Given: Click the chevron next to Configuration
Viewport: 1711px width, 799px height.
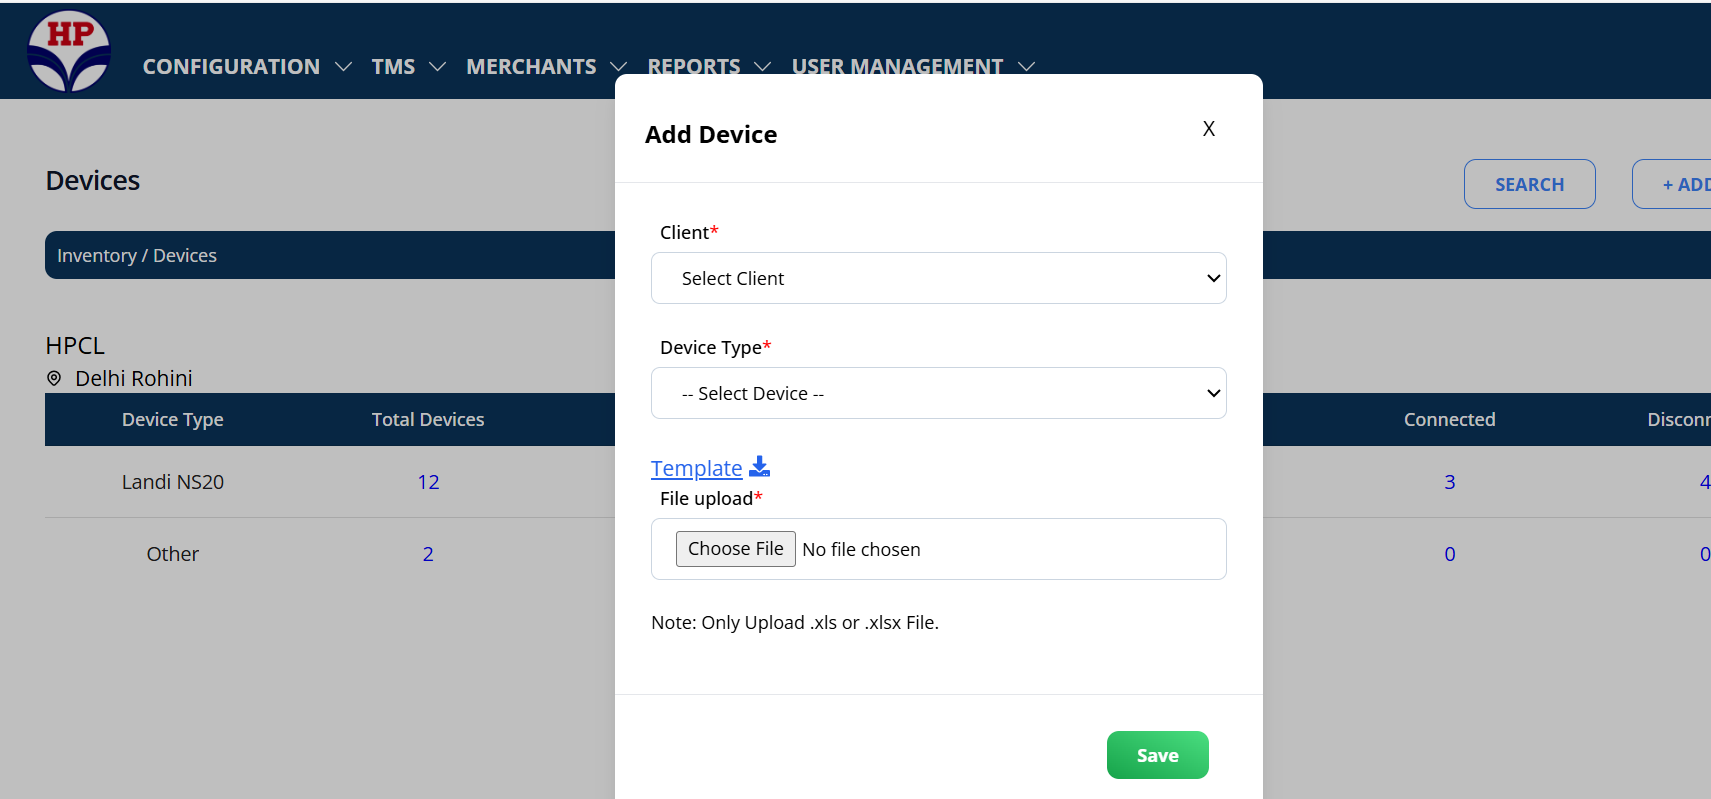Looking at the screenshot, I should 343,67.
